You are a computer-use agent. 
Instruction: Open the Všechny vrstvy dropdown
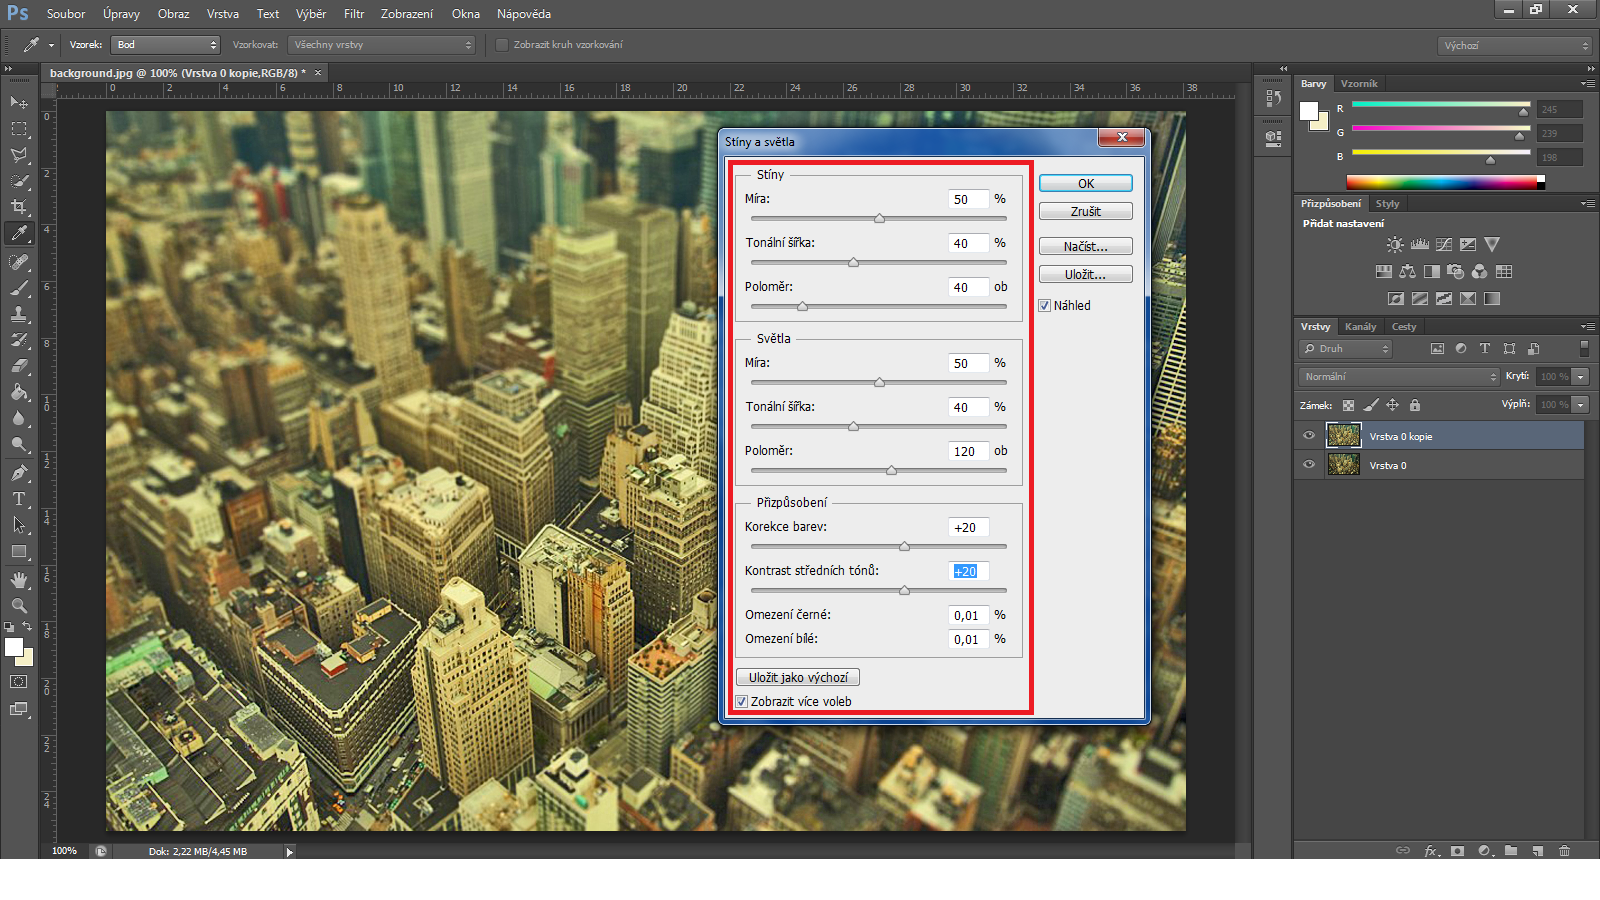[381, 45]
